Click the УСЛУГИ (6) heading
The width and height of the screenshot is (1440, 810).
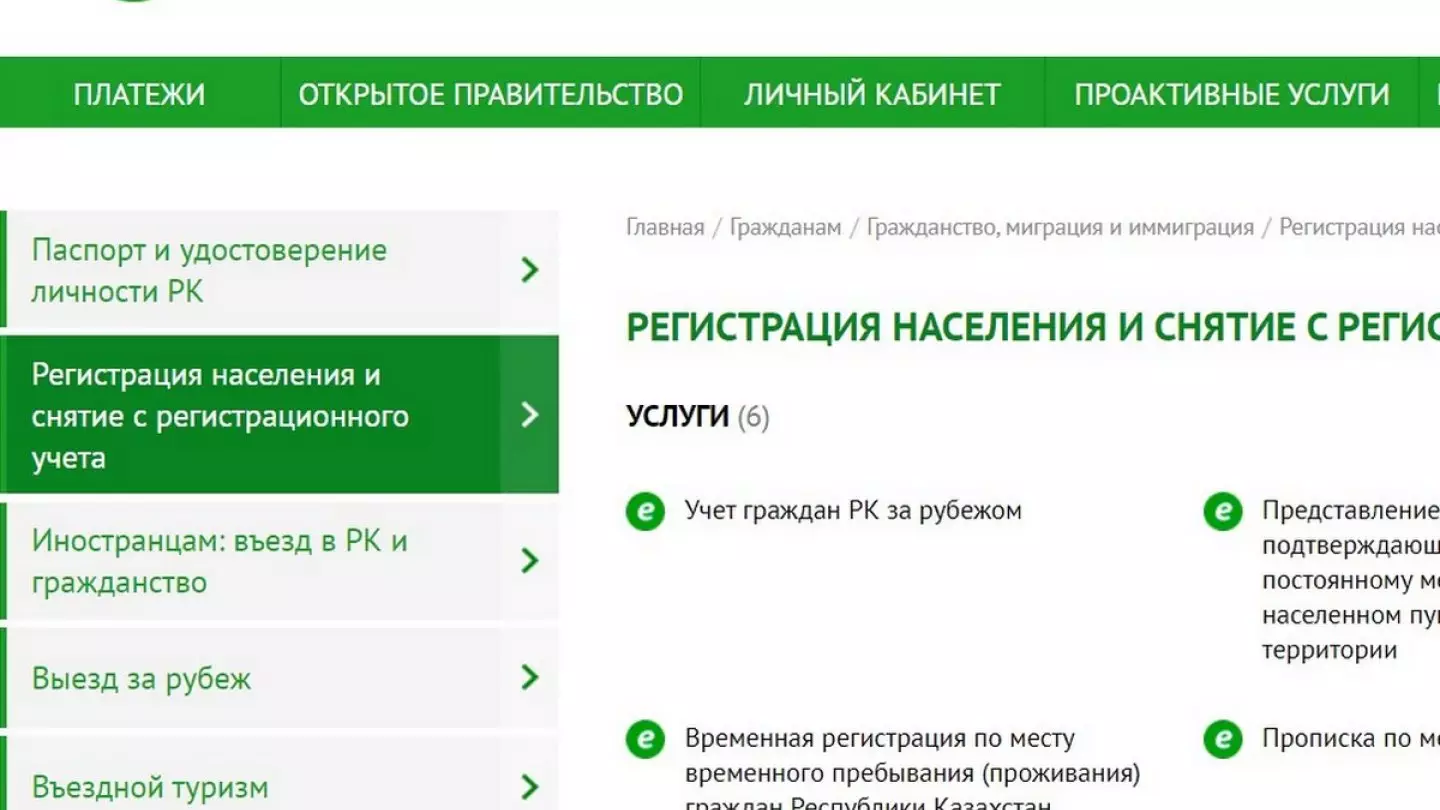click(698, 416)
